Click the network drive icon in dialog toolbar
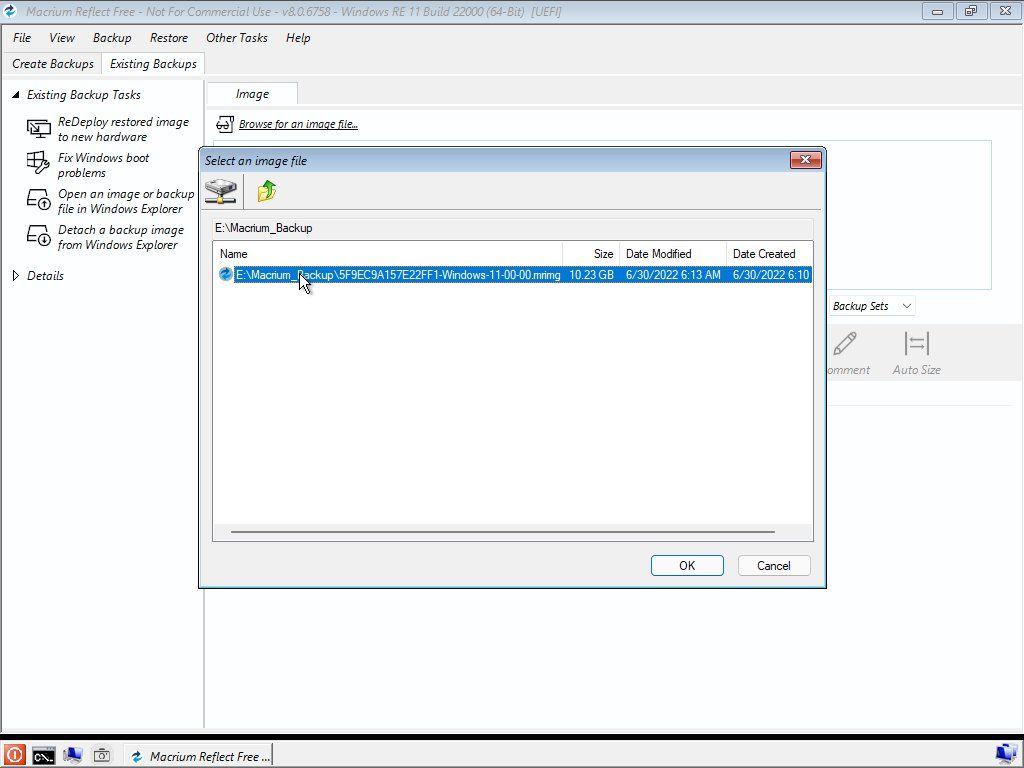This screenshot has width=1024, height=768. [221, 191]
